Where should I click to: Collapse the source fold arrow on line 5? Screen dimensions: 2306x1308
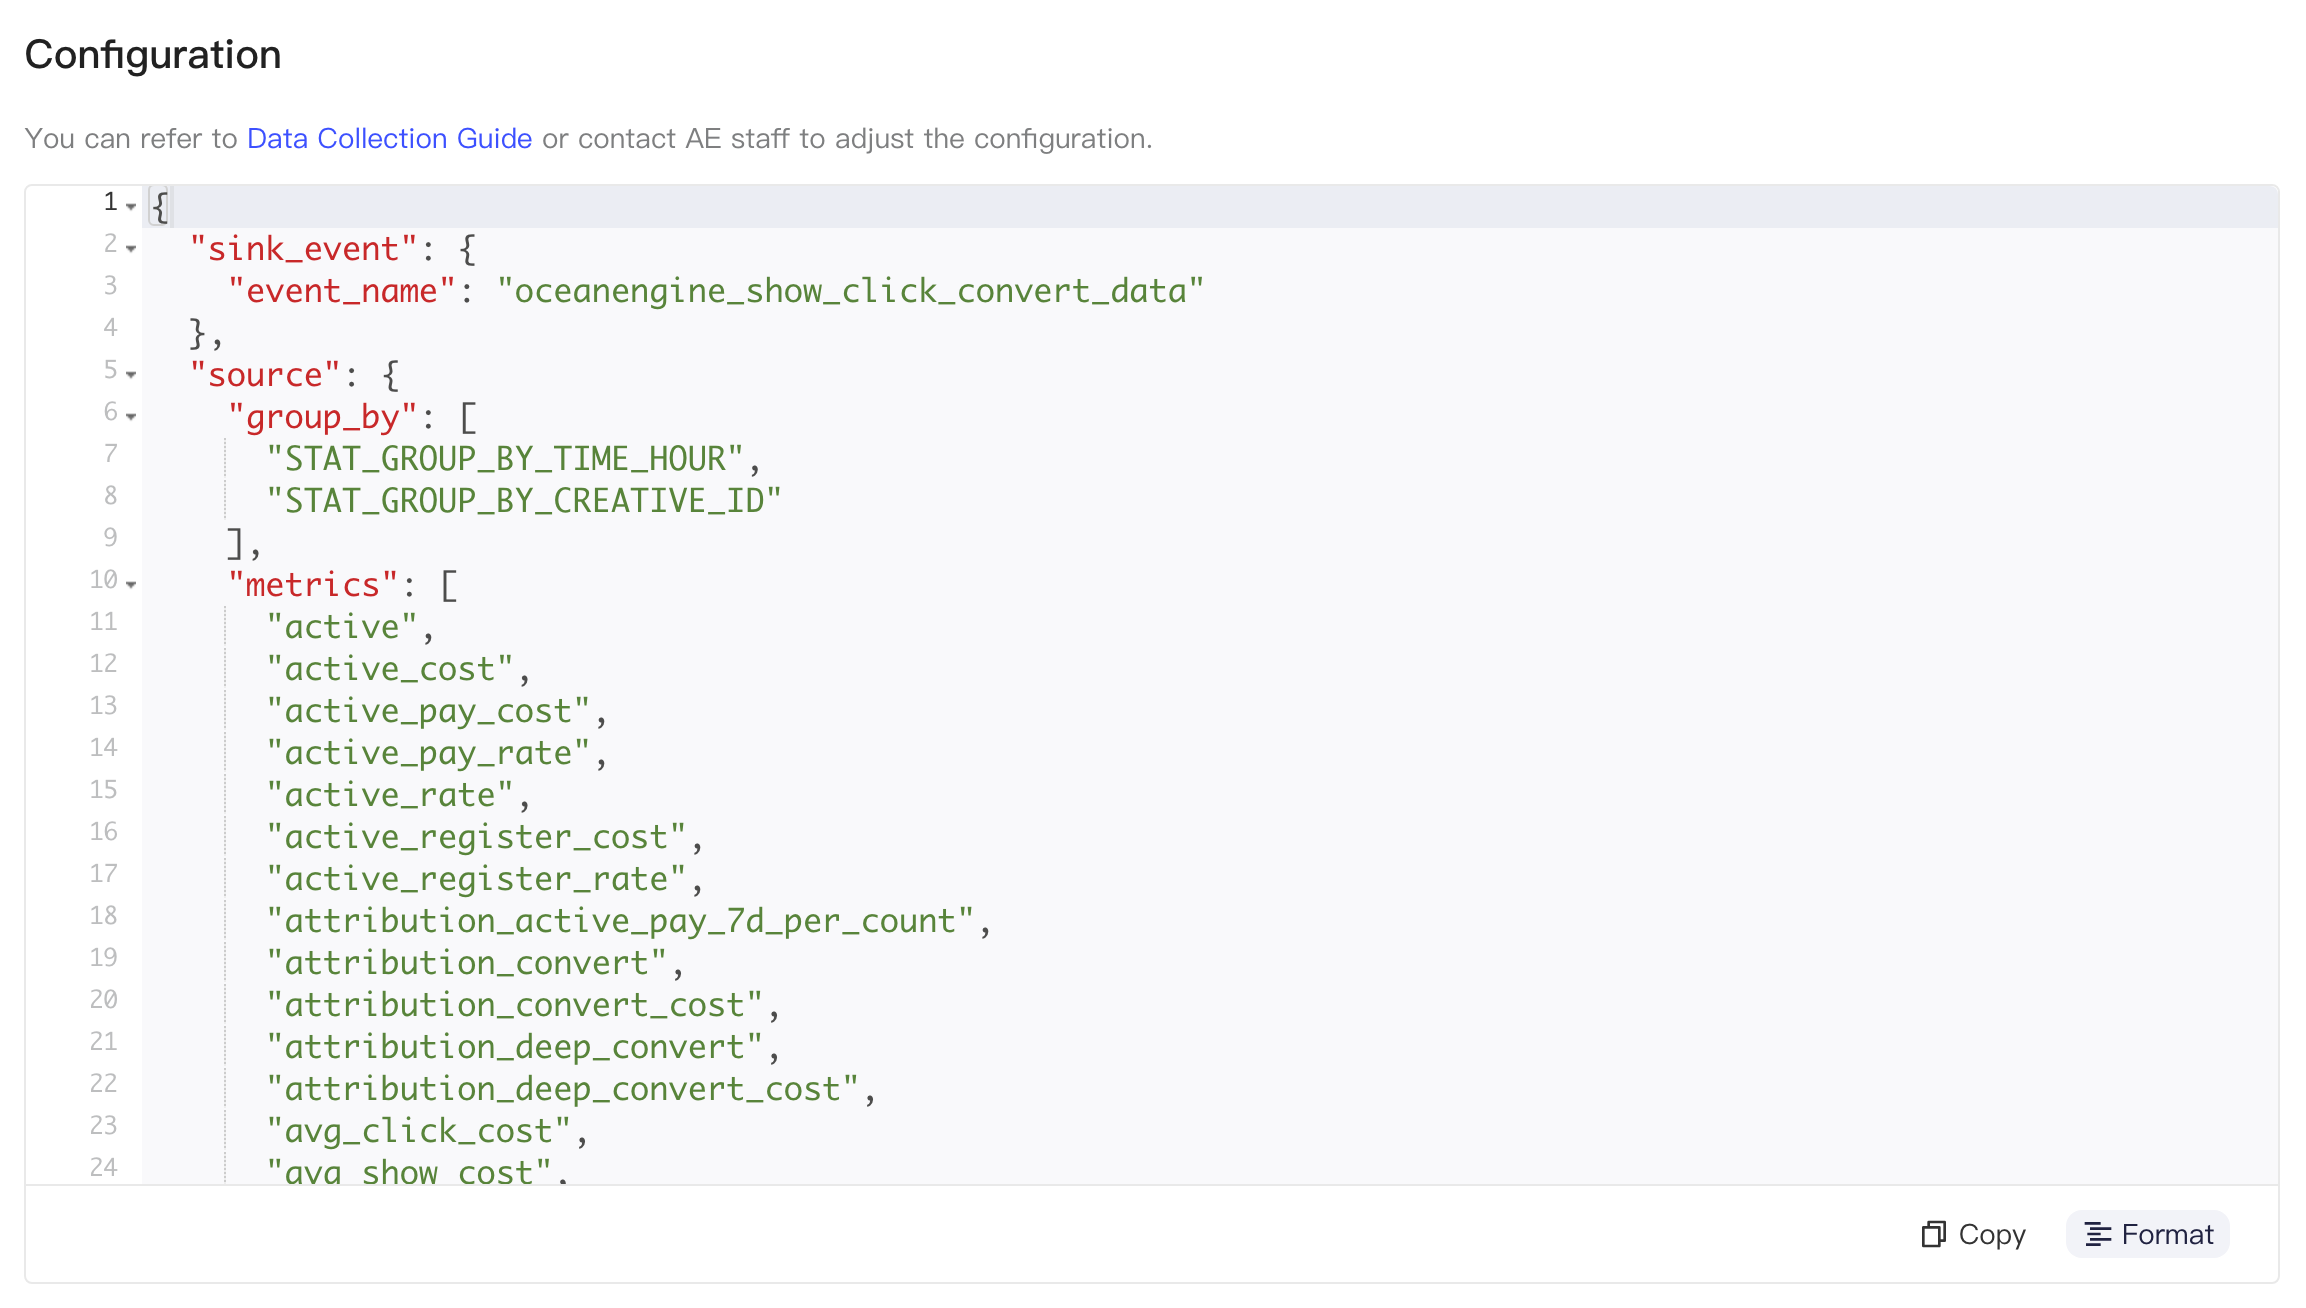coord(131,374)
